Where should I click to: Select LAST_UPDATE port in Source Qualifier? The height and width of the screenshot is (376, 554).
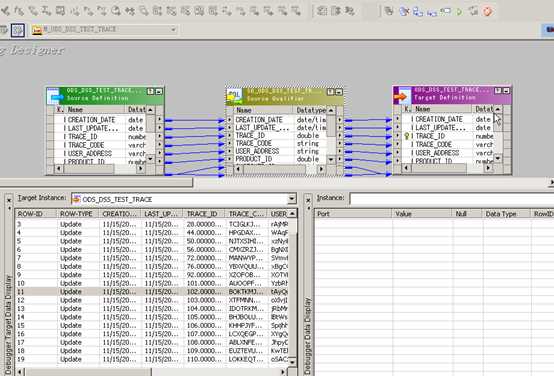coord(262,128)
